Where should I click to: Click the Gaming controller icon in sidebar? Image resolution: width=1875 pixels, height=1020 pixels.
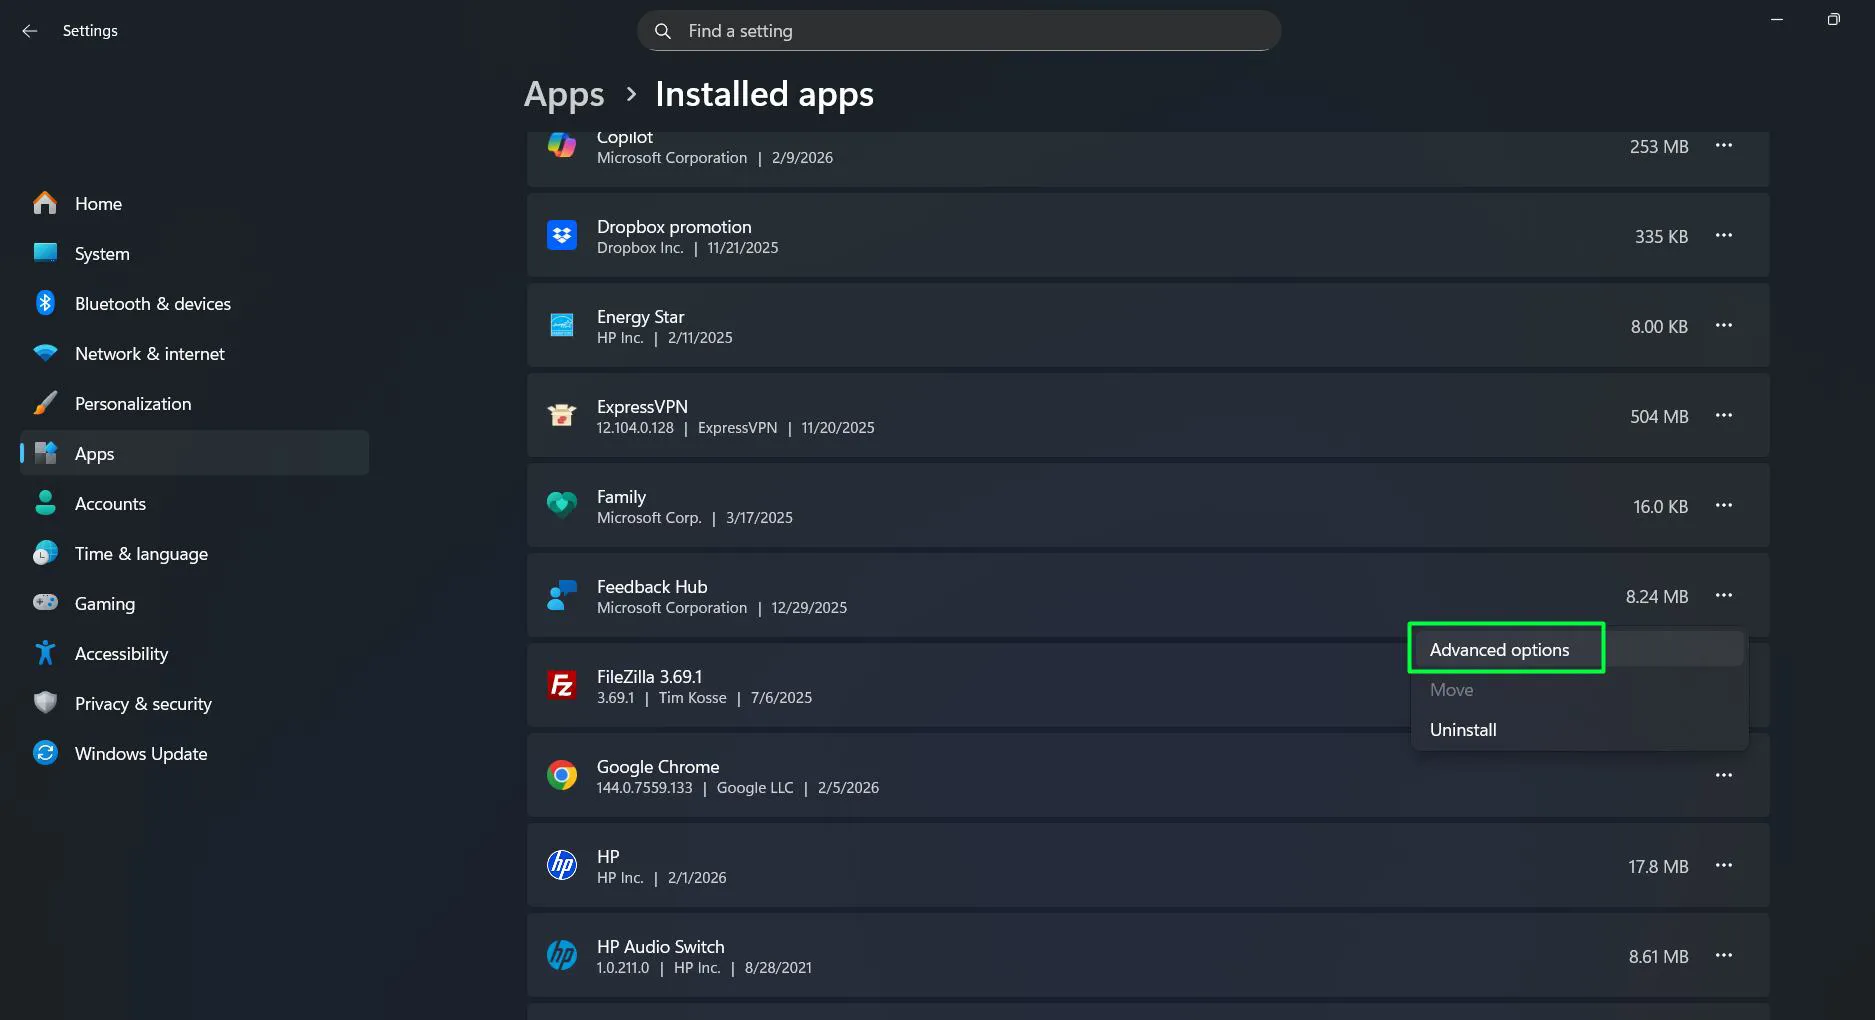tap(45, 603)
